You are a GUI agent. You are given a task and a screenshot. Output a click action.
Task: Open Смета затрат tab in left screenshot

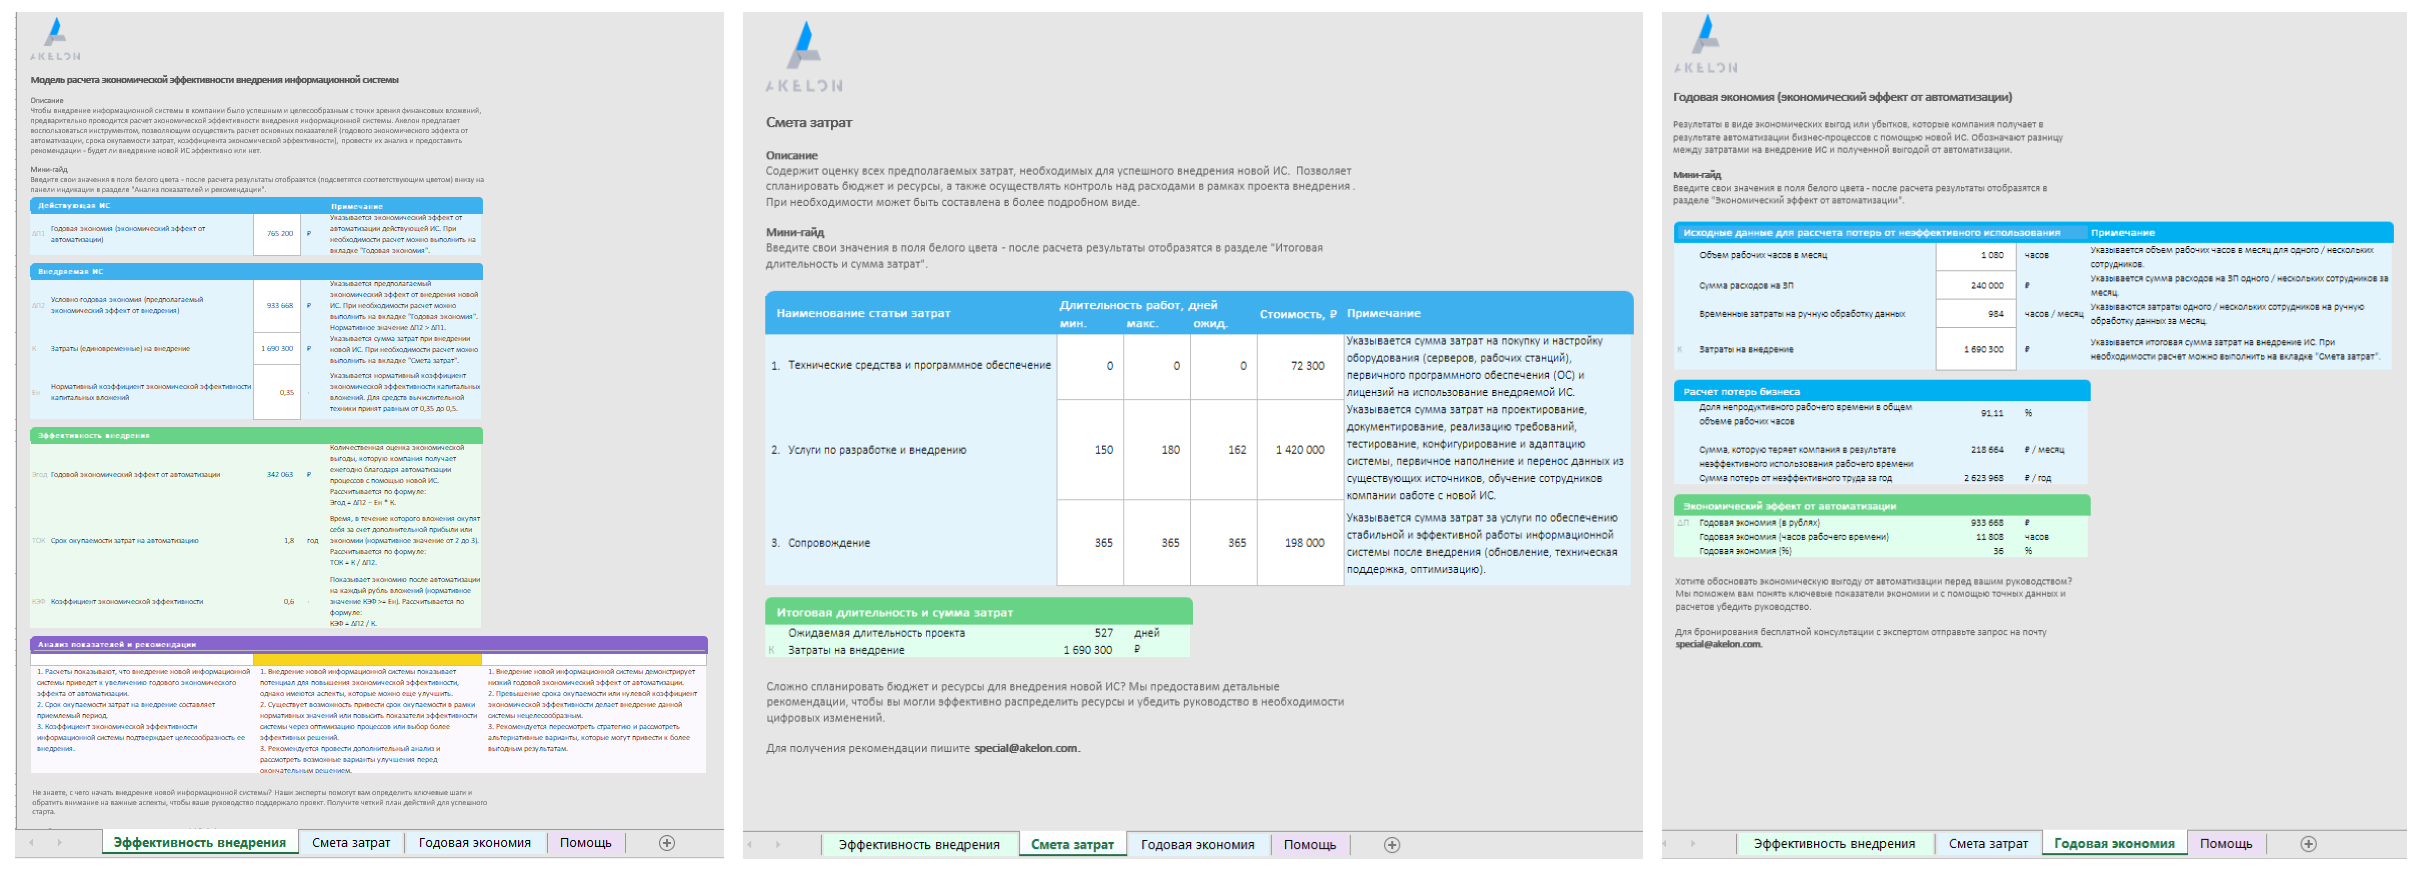[351, 843]
